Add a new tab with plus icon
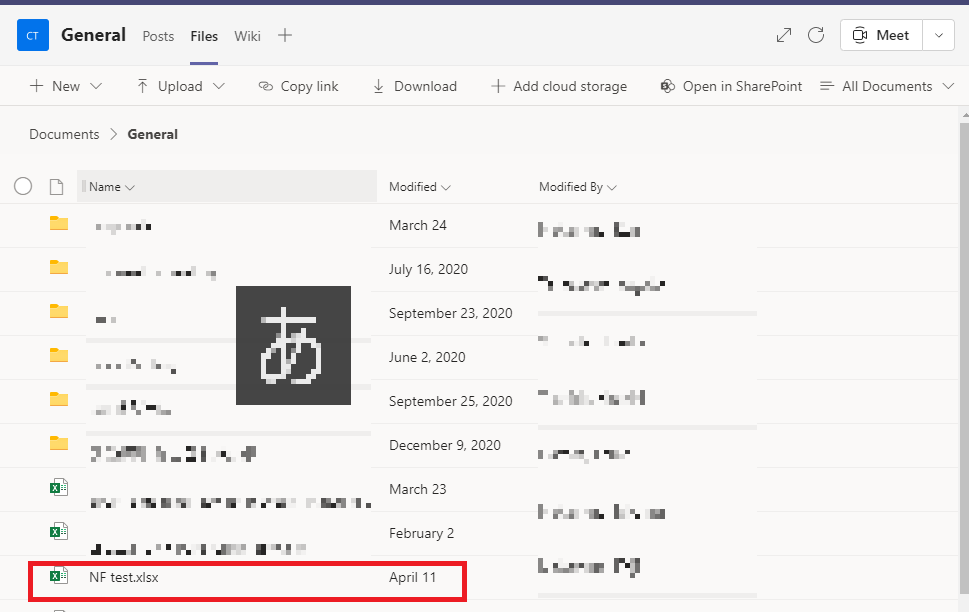Image resolution: width=969 pixels, height=612 pixels. (285, 35)
